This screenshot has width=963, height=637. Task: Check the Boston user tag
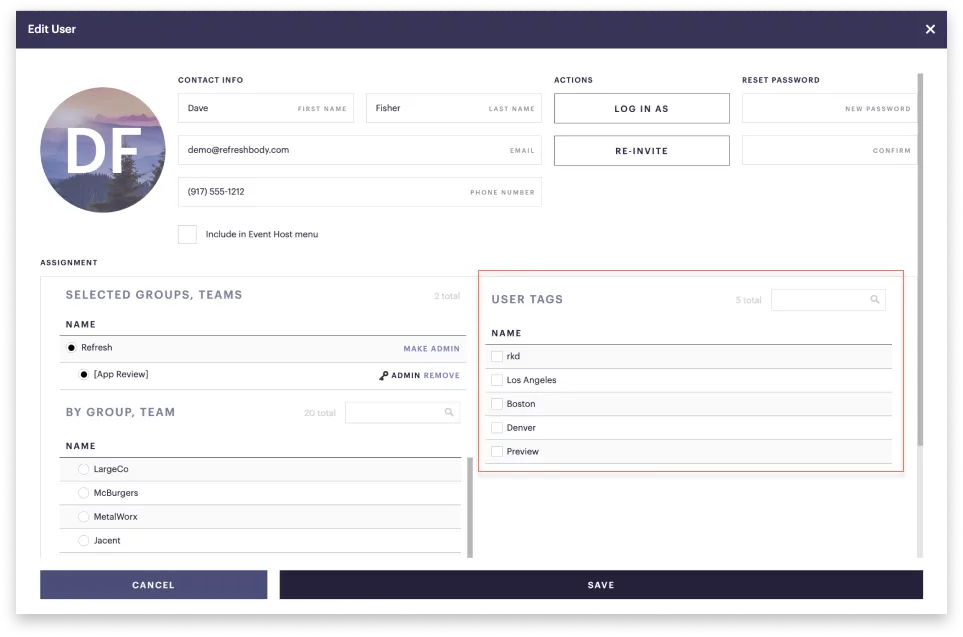[497, 404]
